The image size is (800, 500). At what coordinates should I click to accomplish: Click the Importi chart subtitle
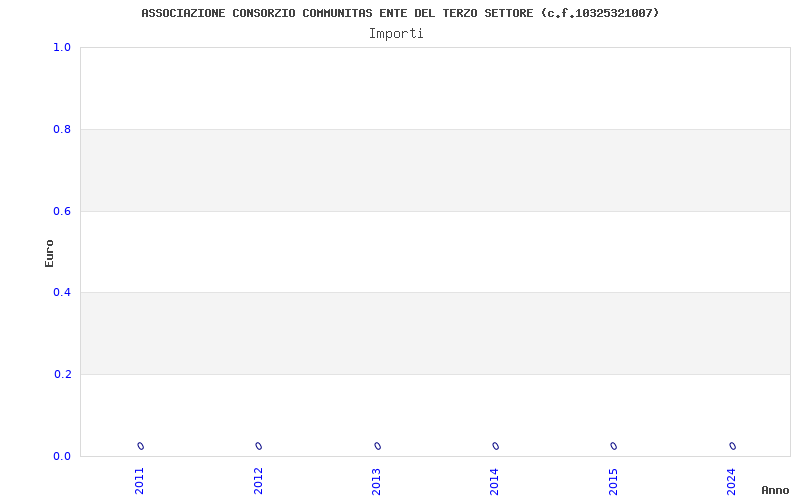(396, 34)
